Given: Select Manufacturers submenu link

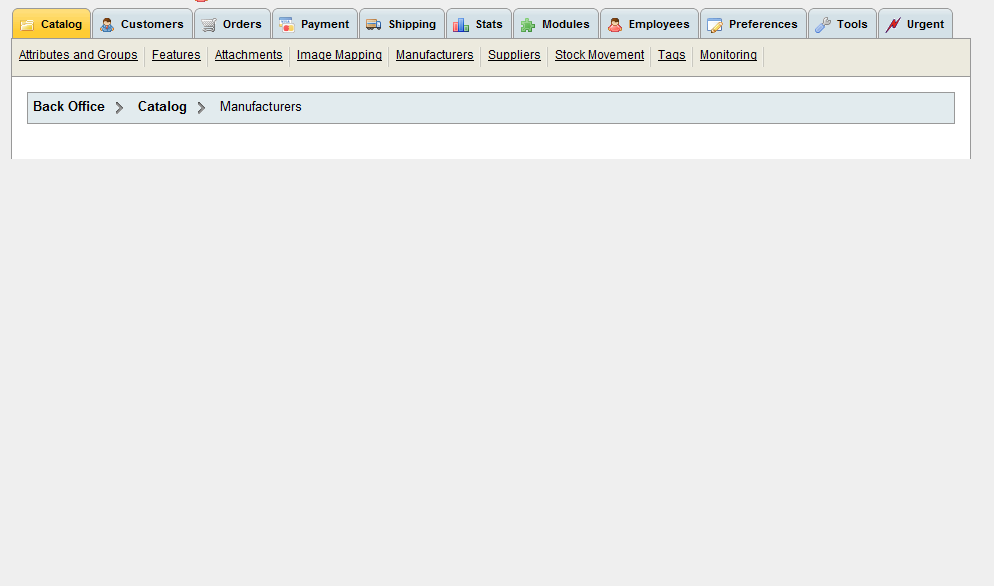Looking at the screenshot, I should tap(435, 55).
